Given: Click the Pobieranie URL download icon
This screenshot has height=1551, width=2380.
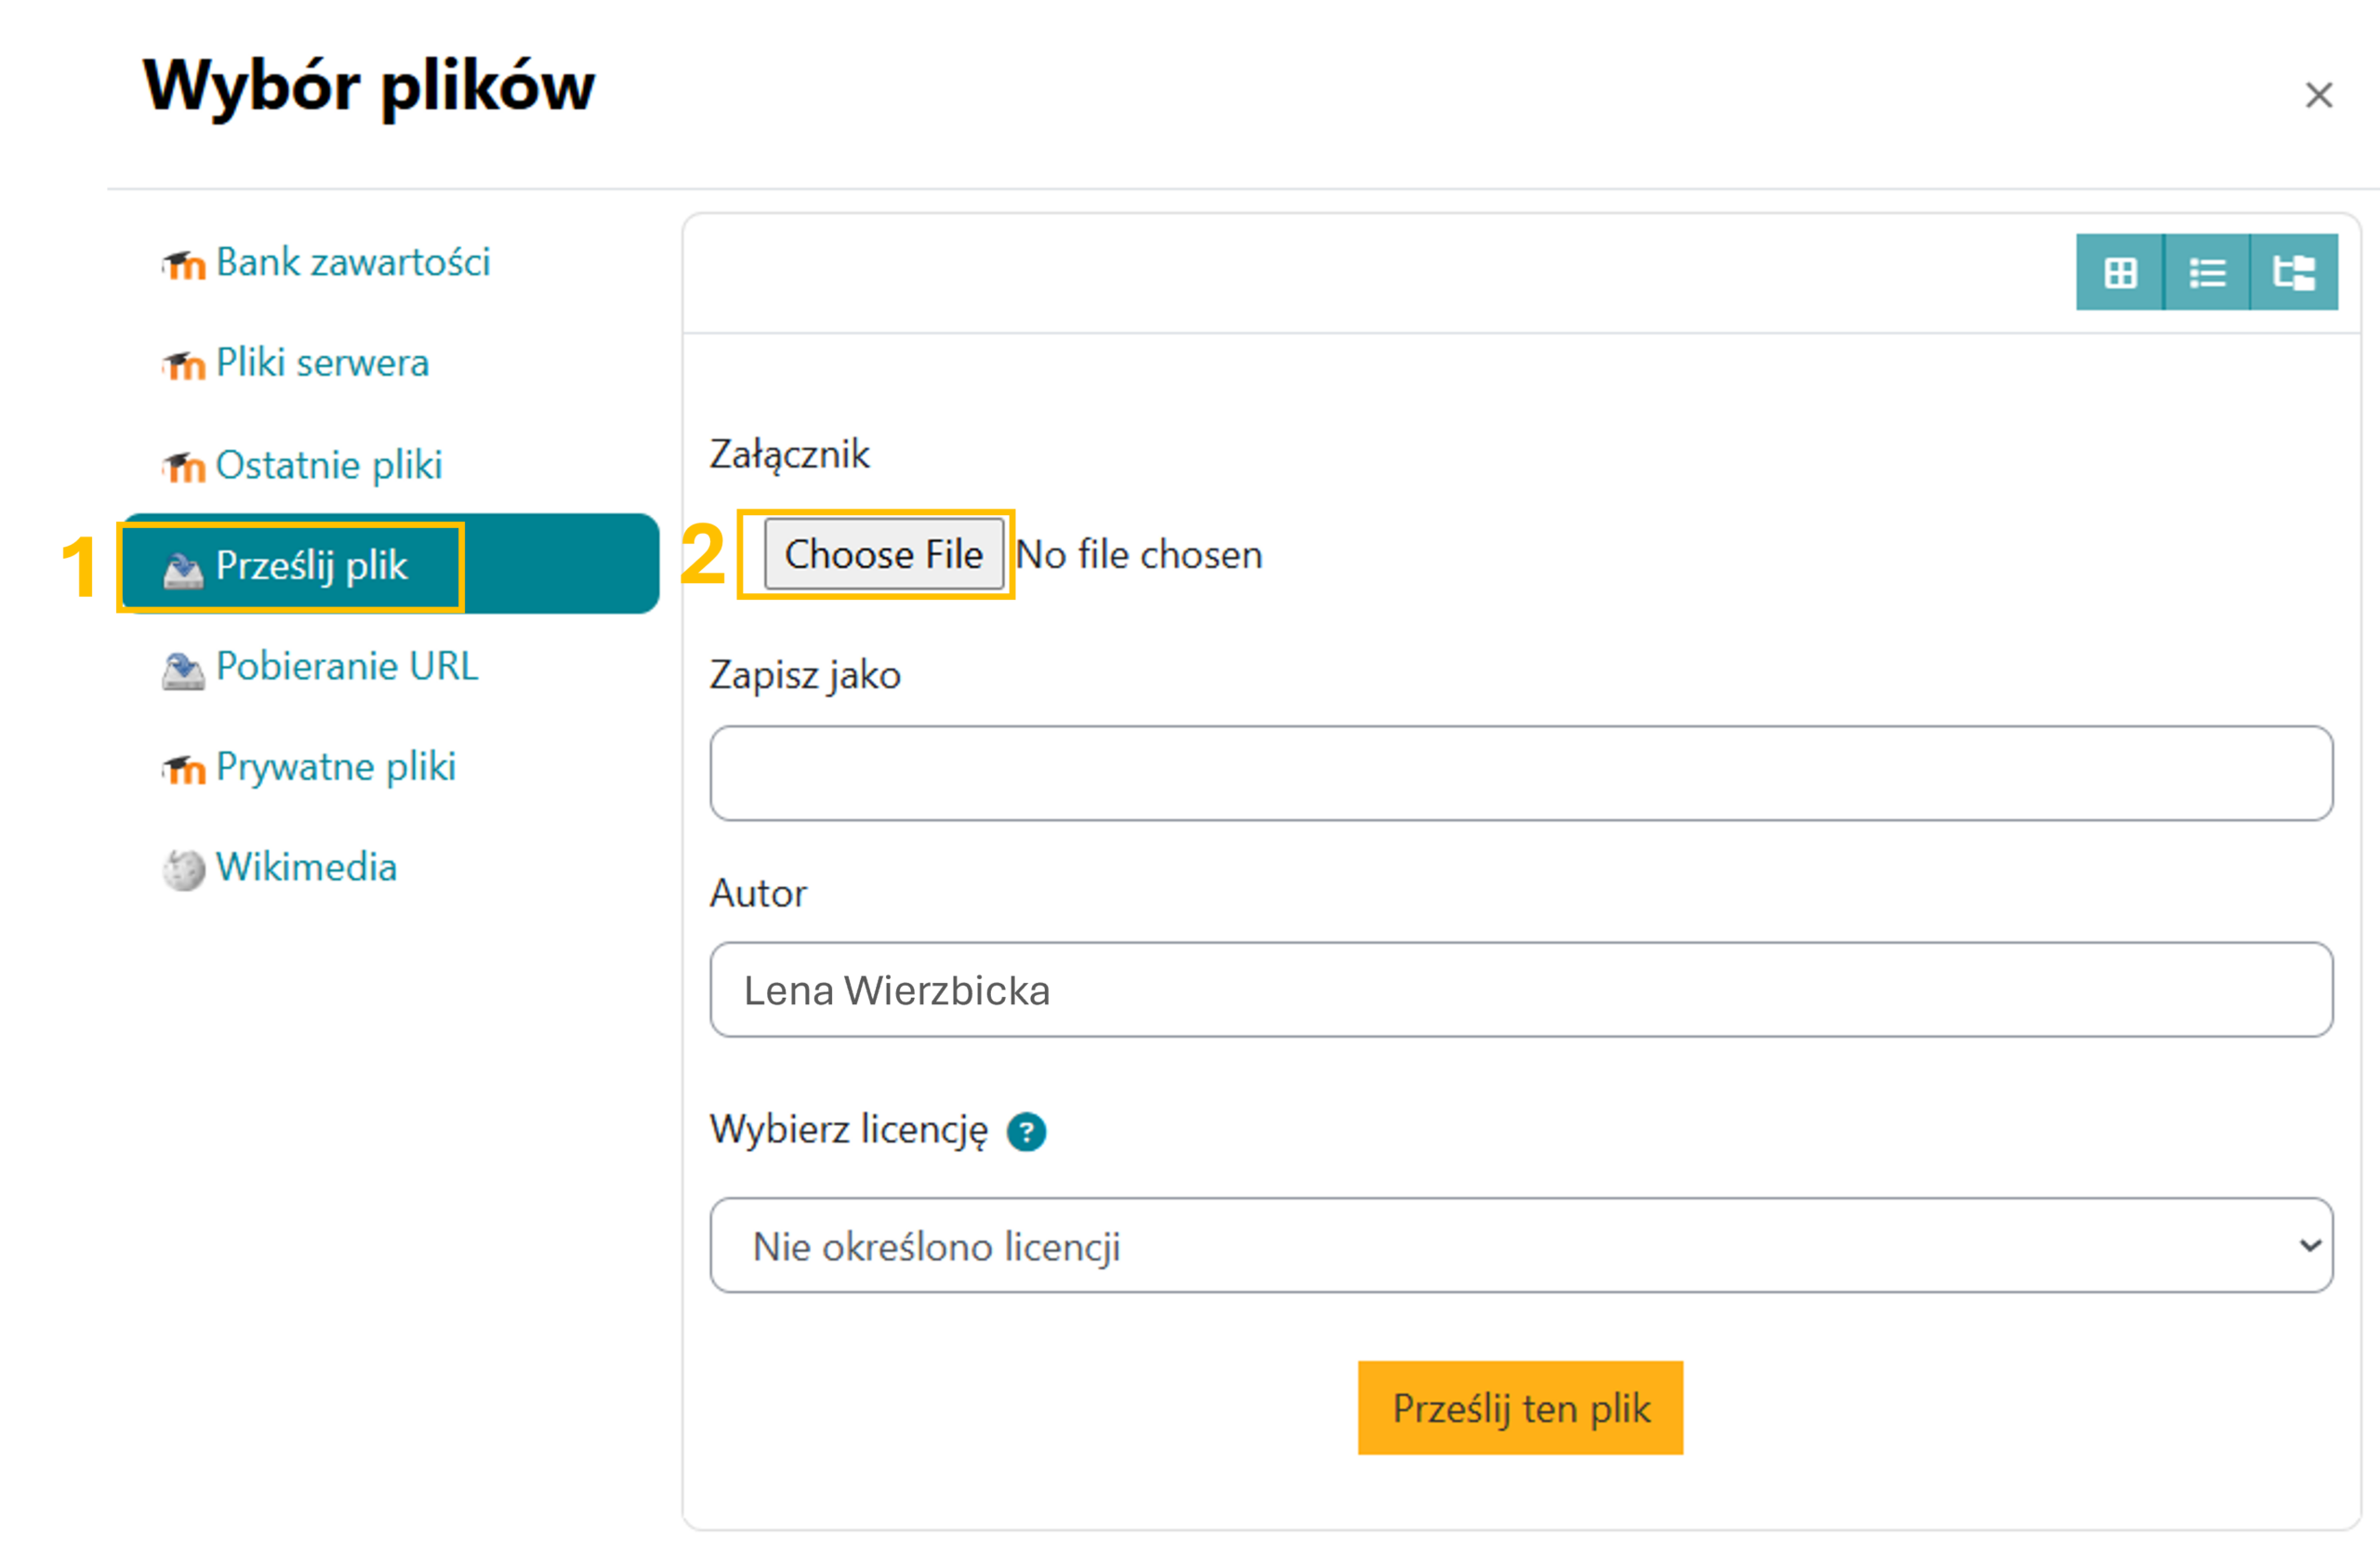Looking at the screenshot, I should pos(183,669).
